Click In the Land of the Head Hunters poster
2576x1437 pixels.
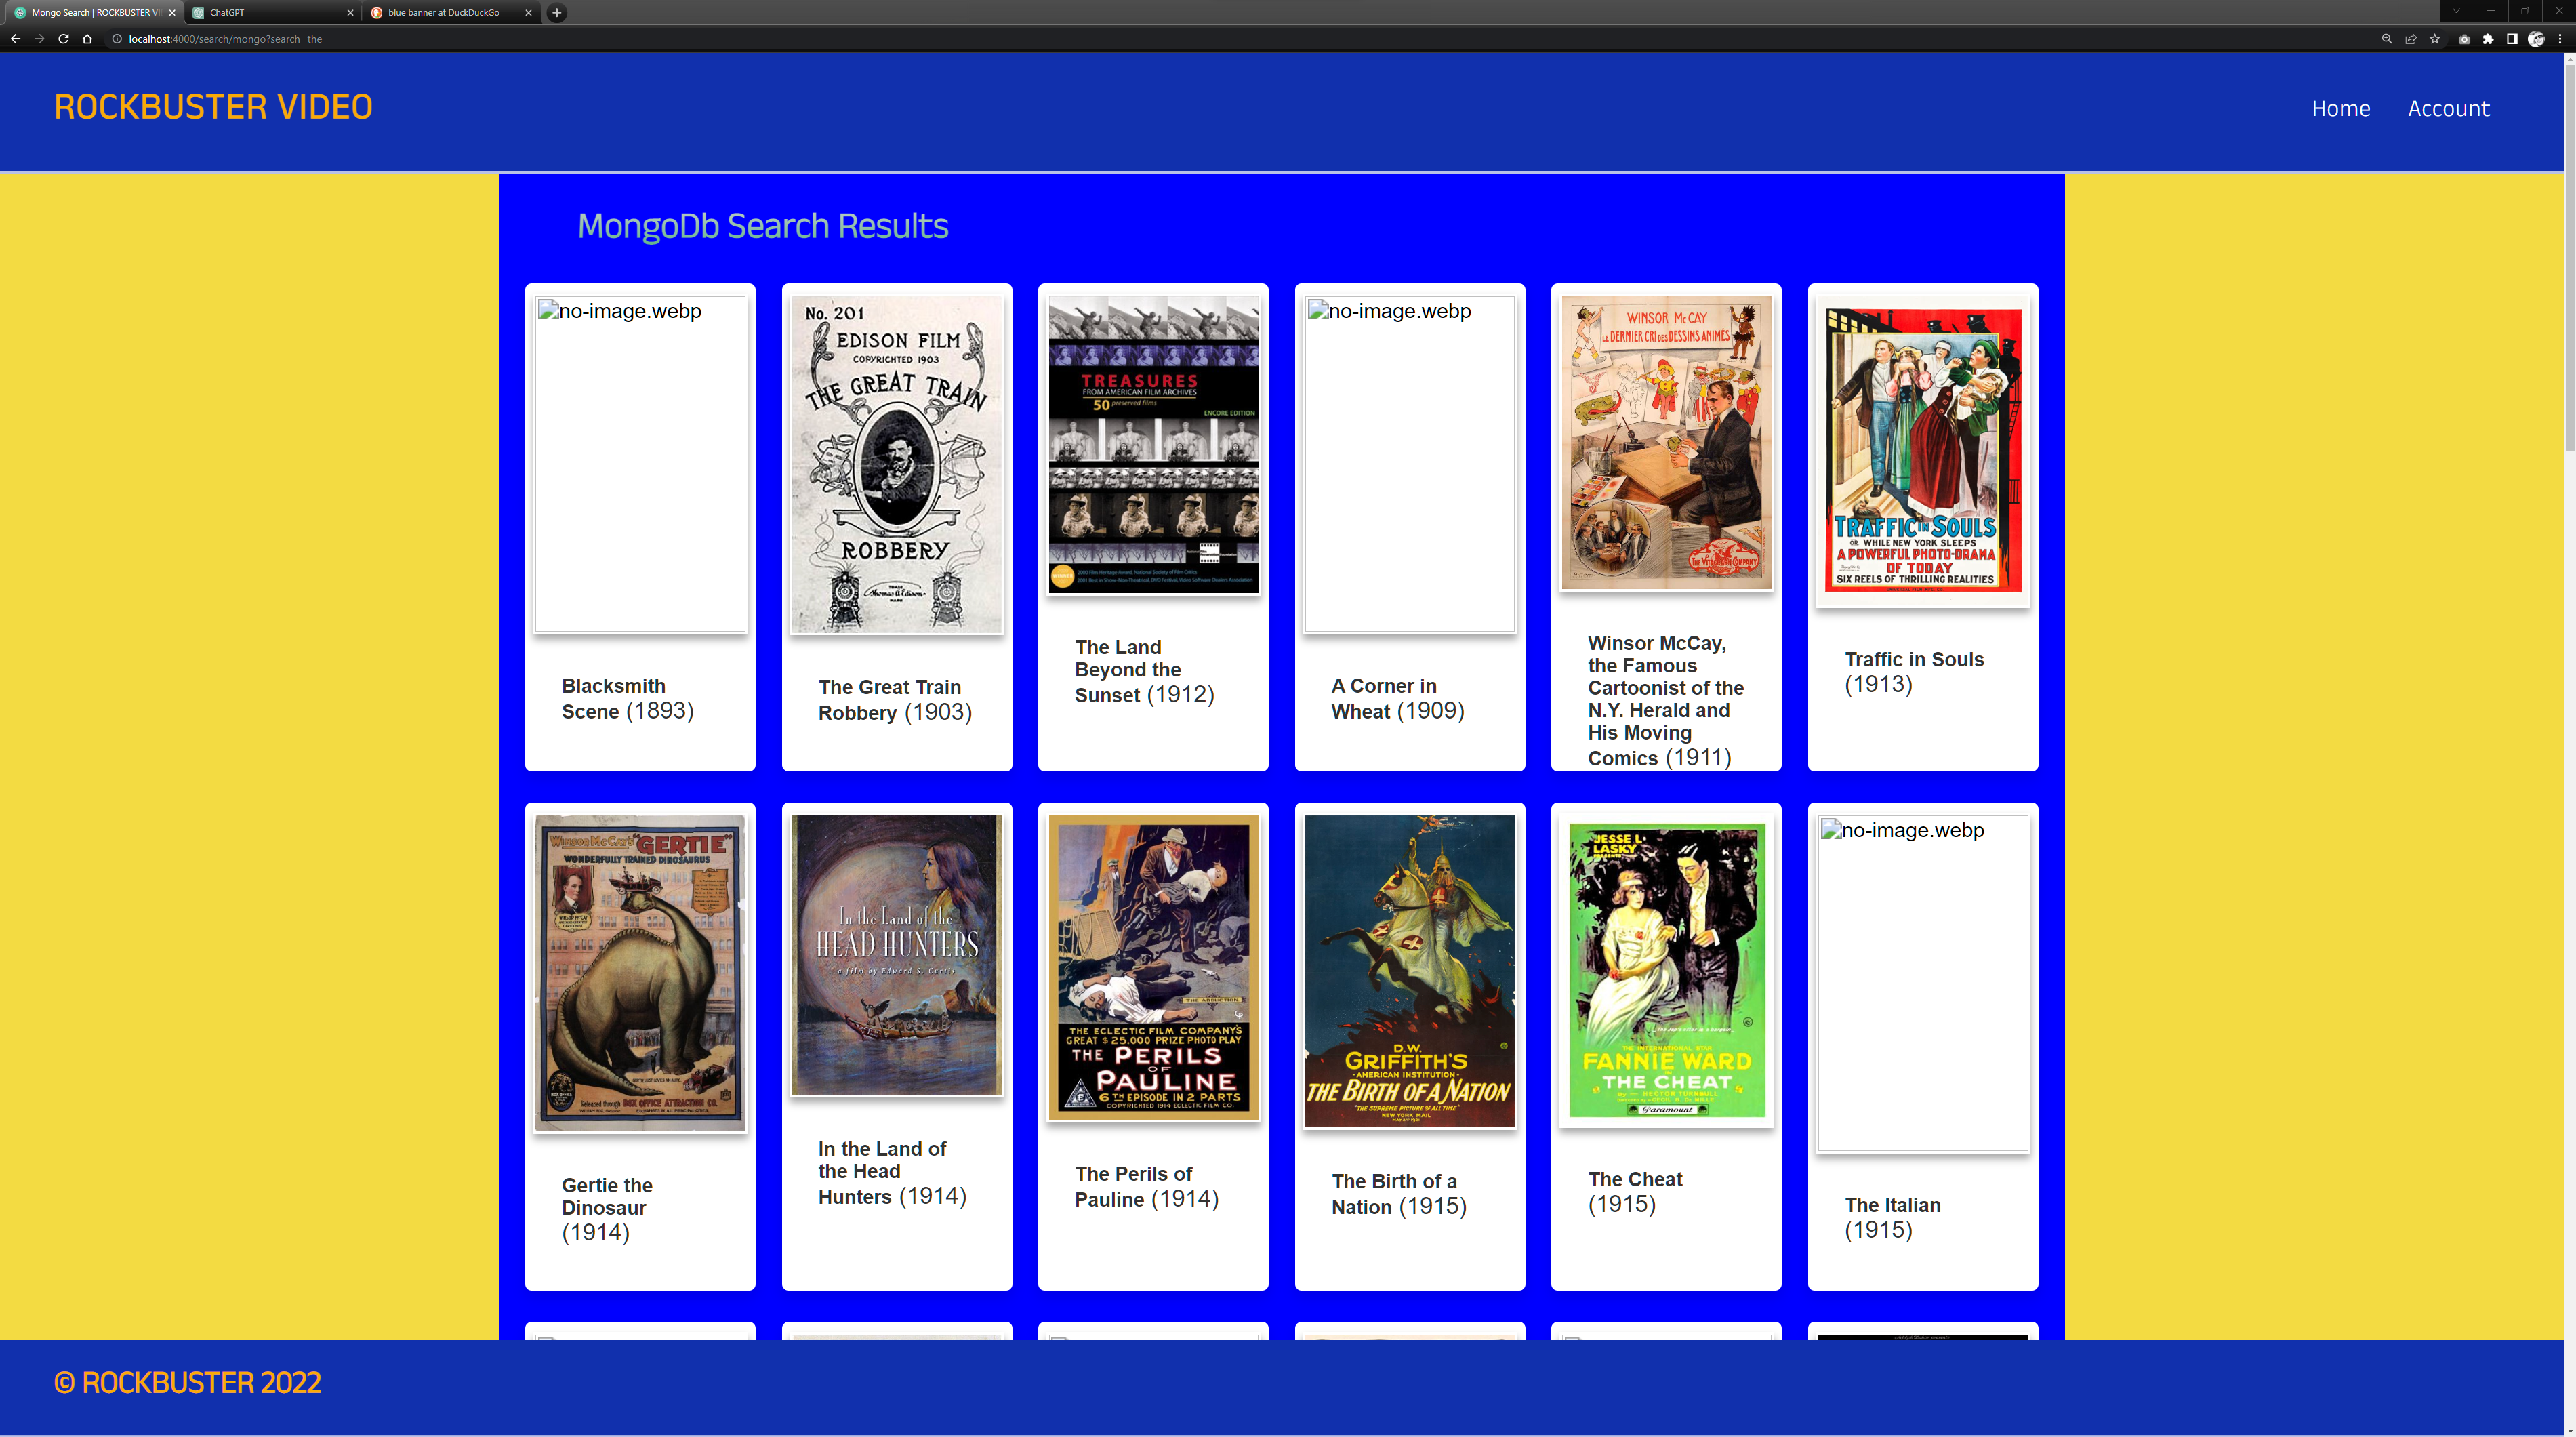coord(896,955)
